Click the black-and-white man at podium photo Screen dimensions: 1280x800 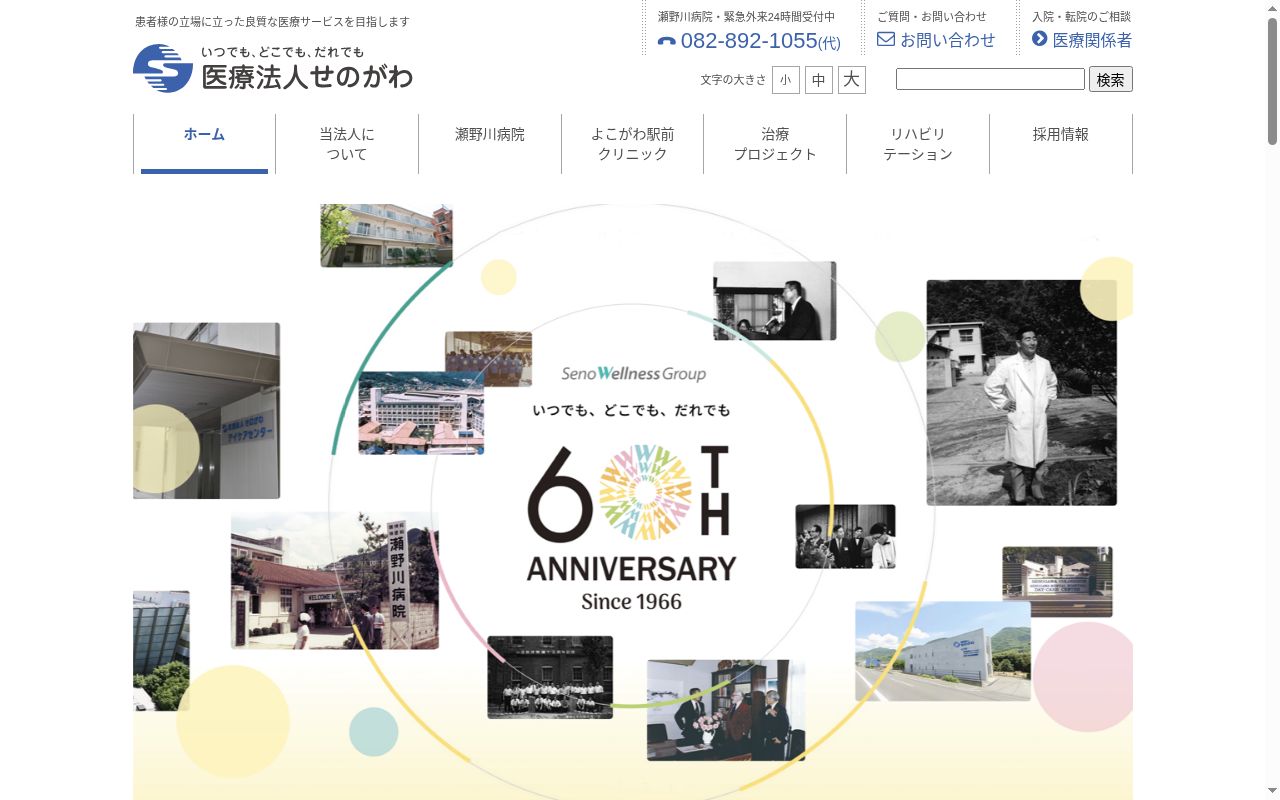click(x=774, y=301)
